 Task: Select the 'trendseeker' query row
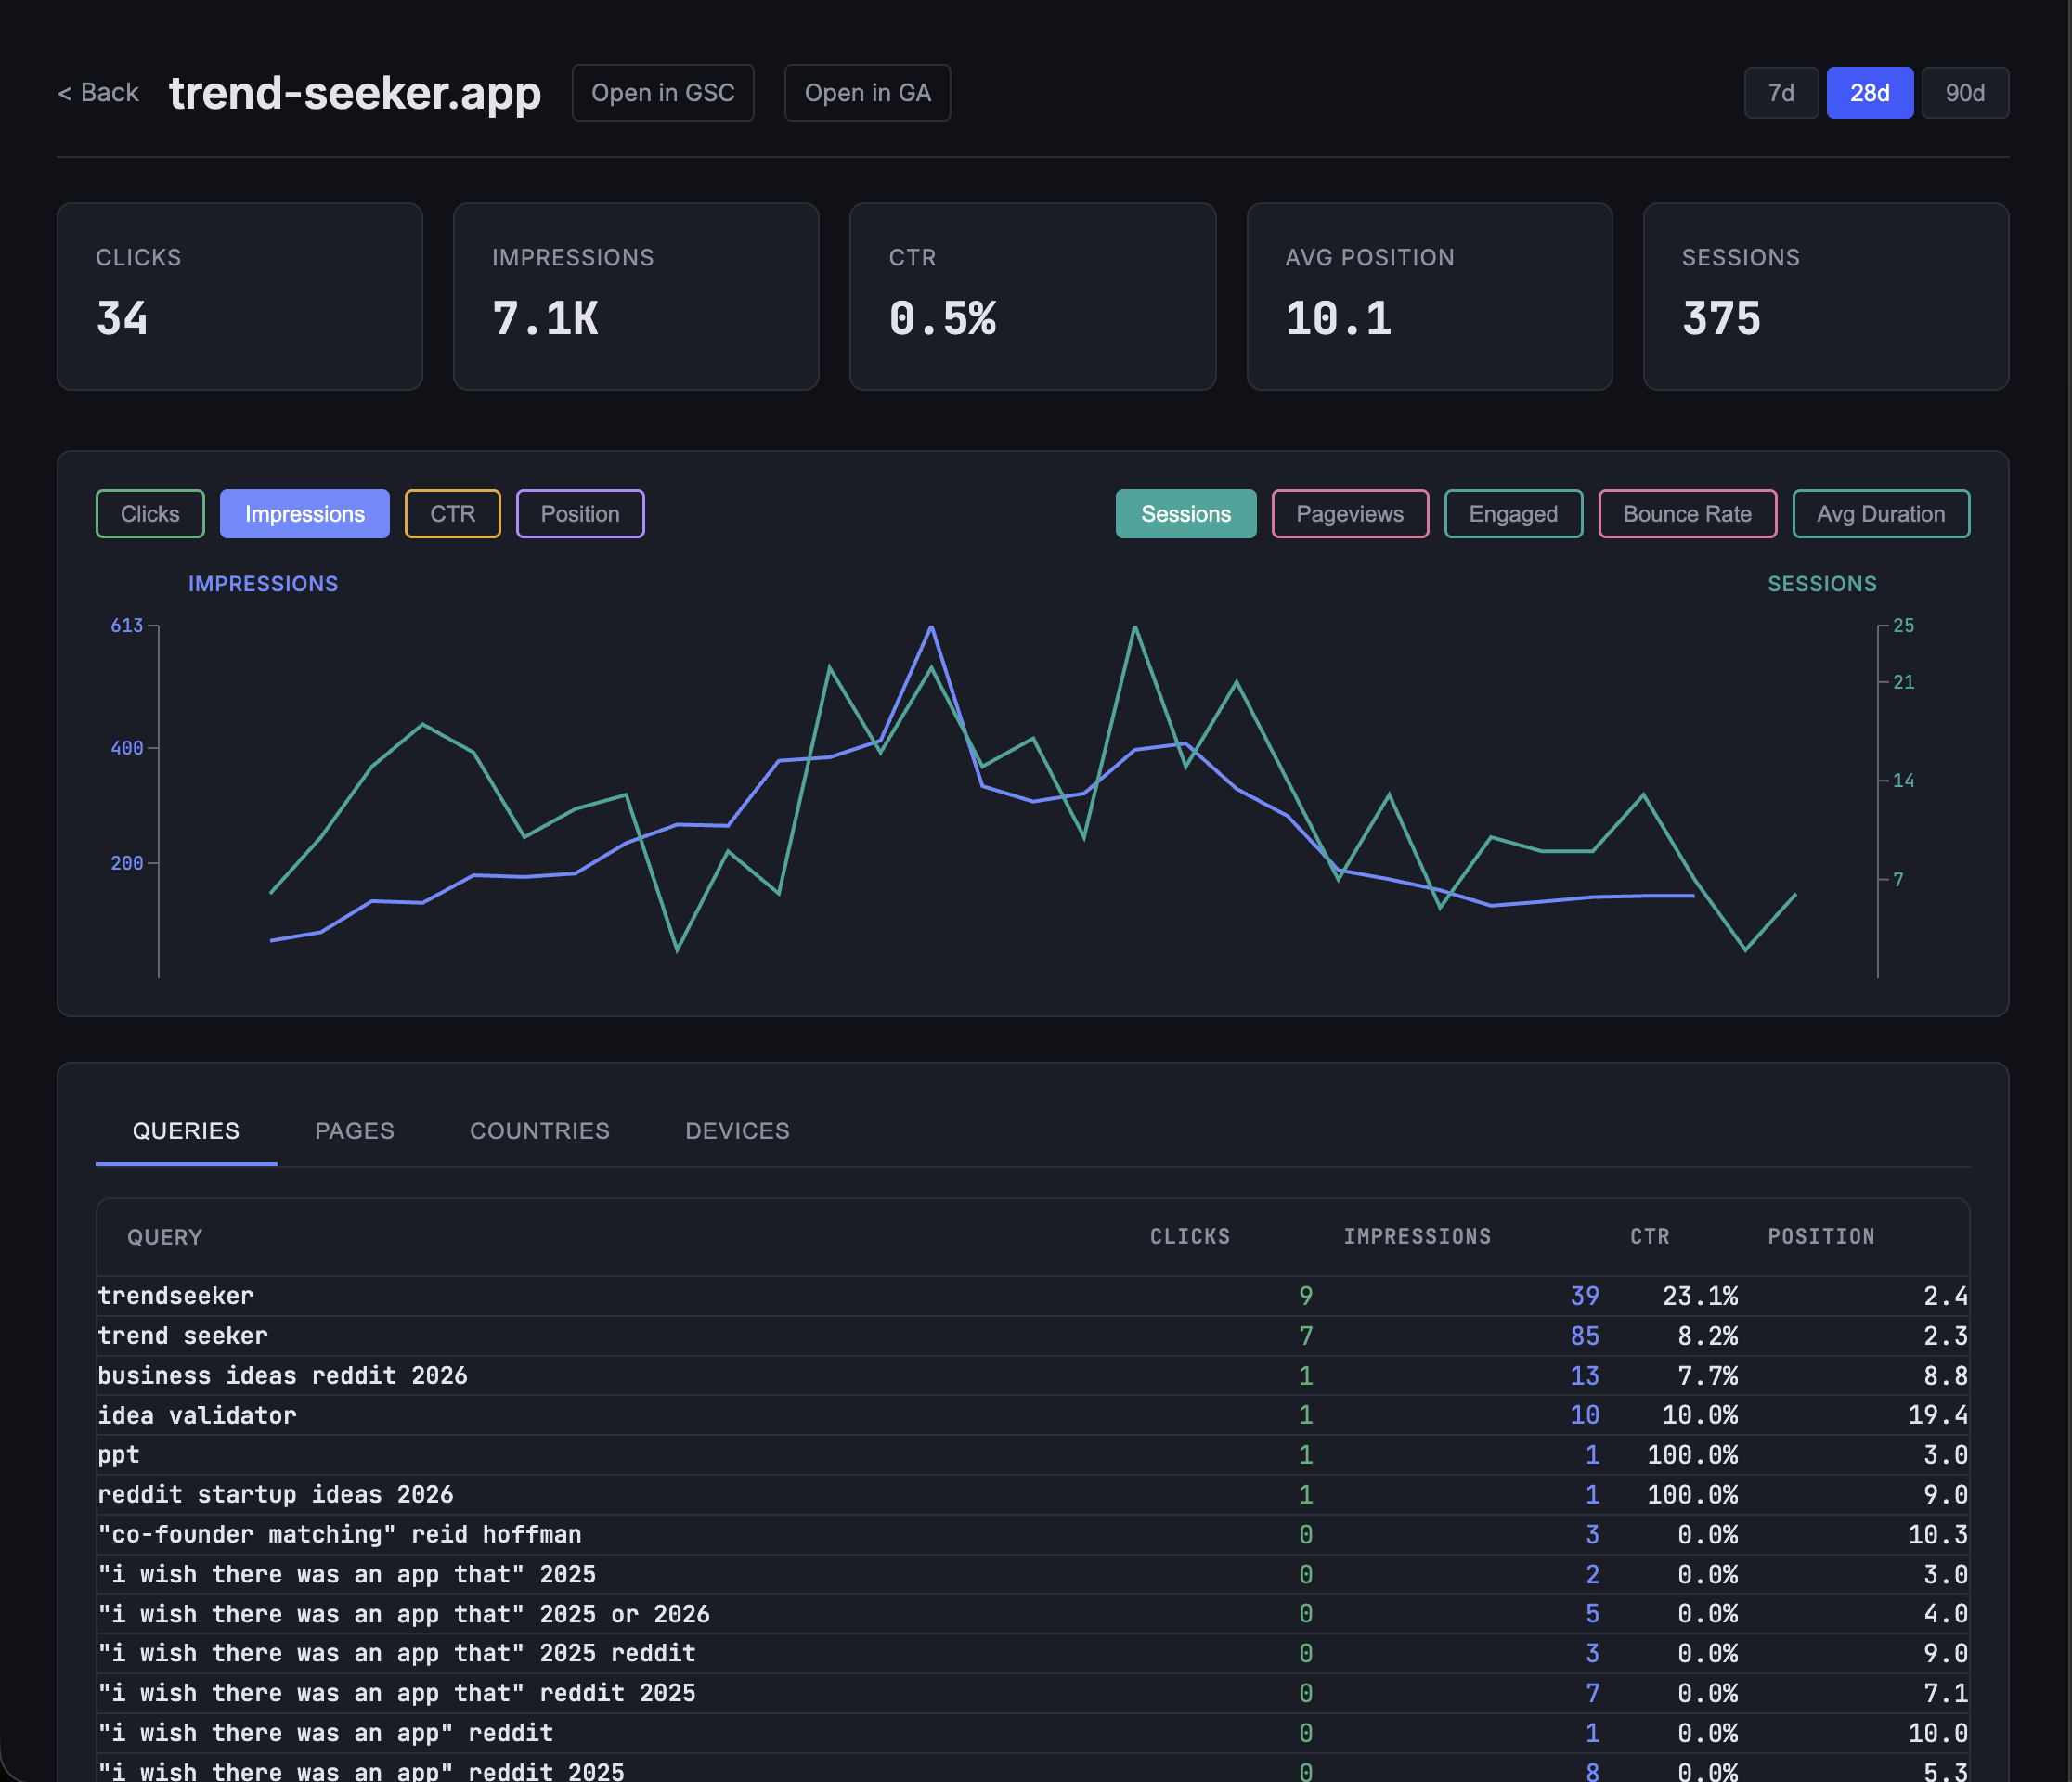(1032, 1296)
